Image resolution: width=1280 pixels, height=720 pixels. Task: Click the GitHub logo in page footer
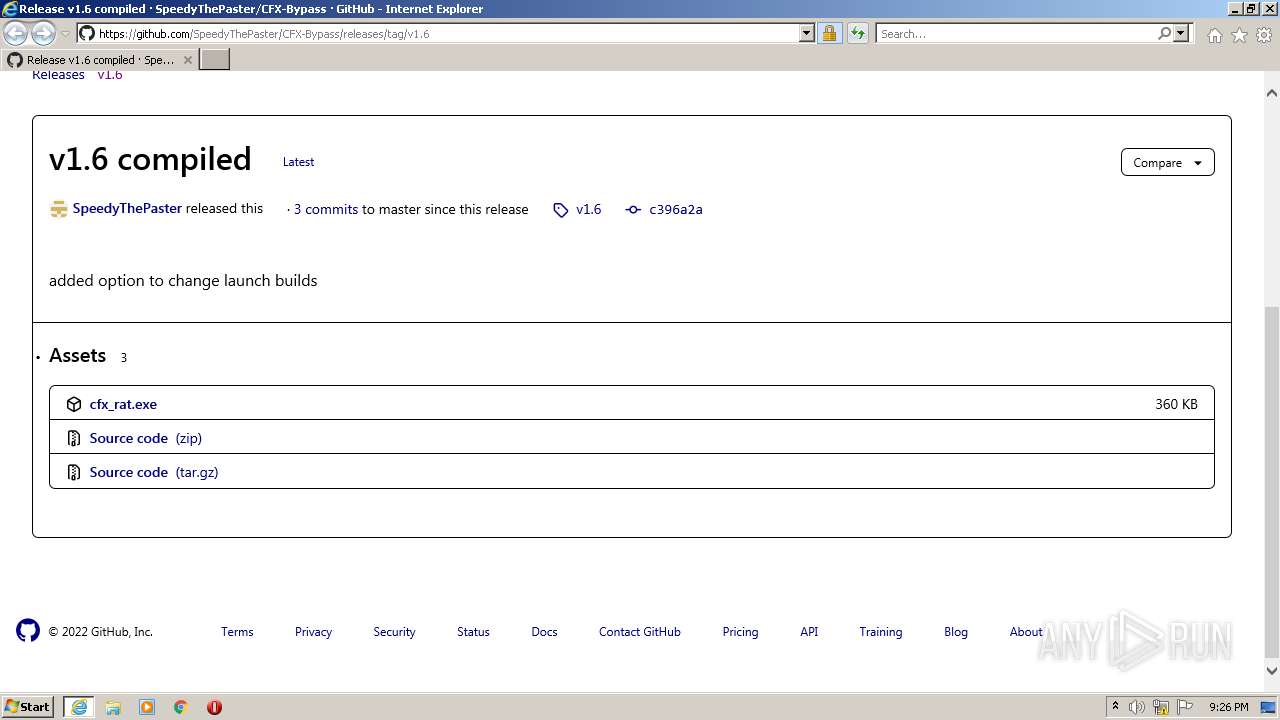click(x=28, y=630)
